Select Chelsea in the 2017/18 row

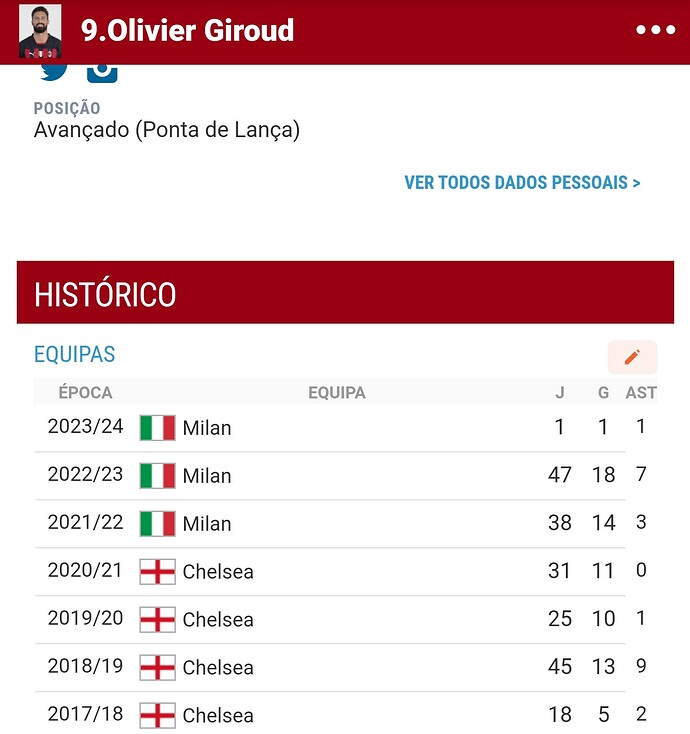coord(218,715)
